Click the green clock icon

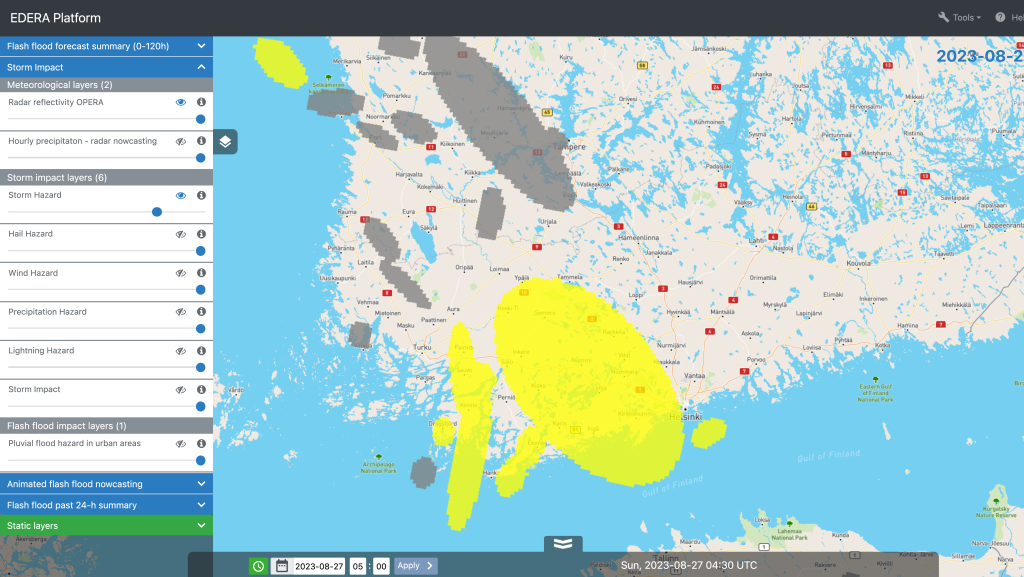point(258,566)
